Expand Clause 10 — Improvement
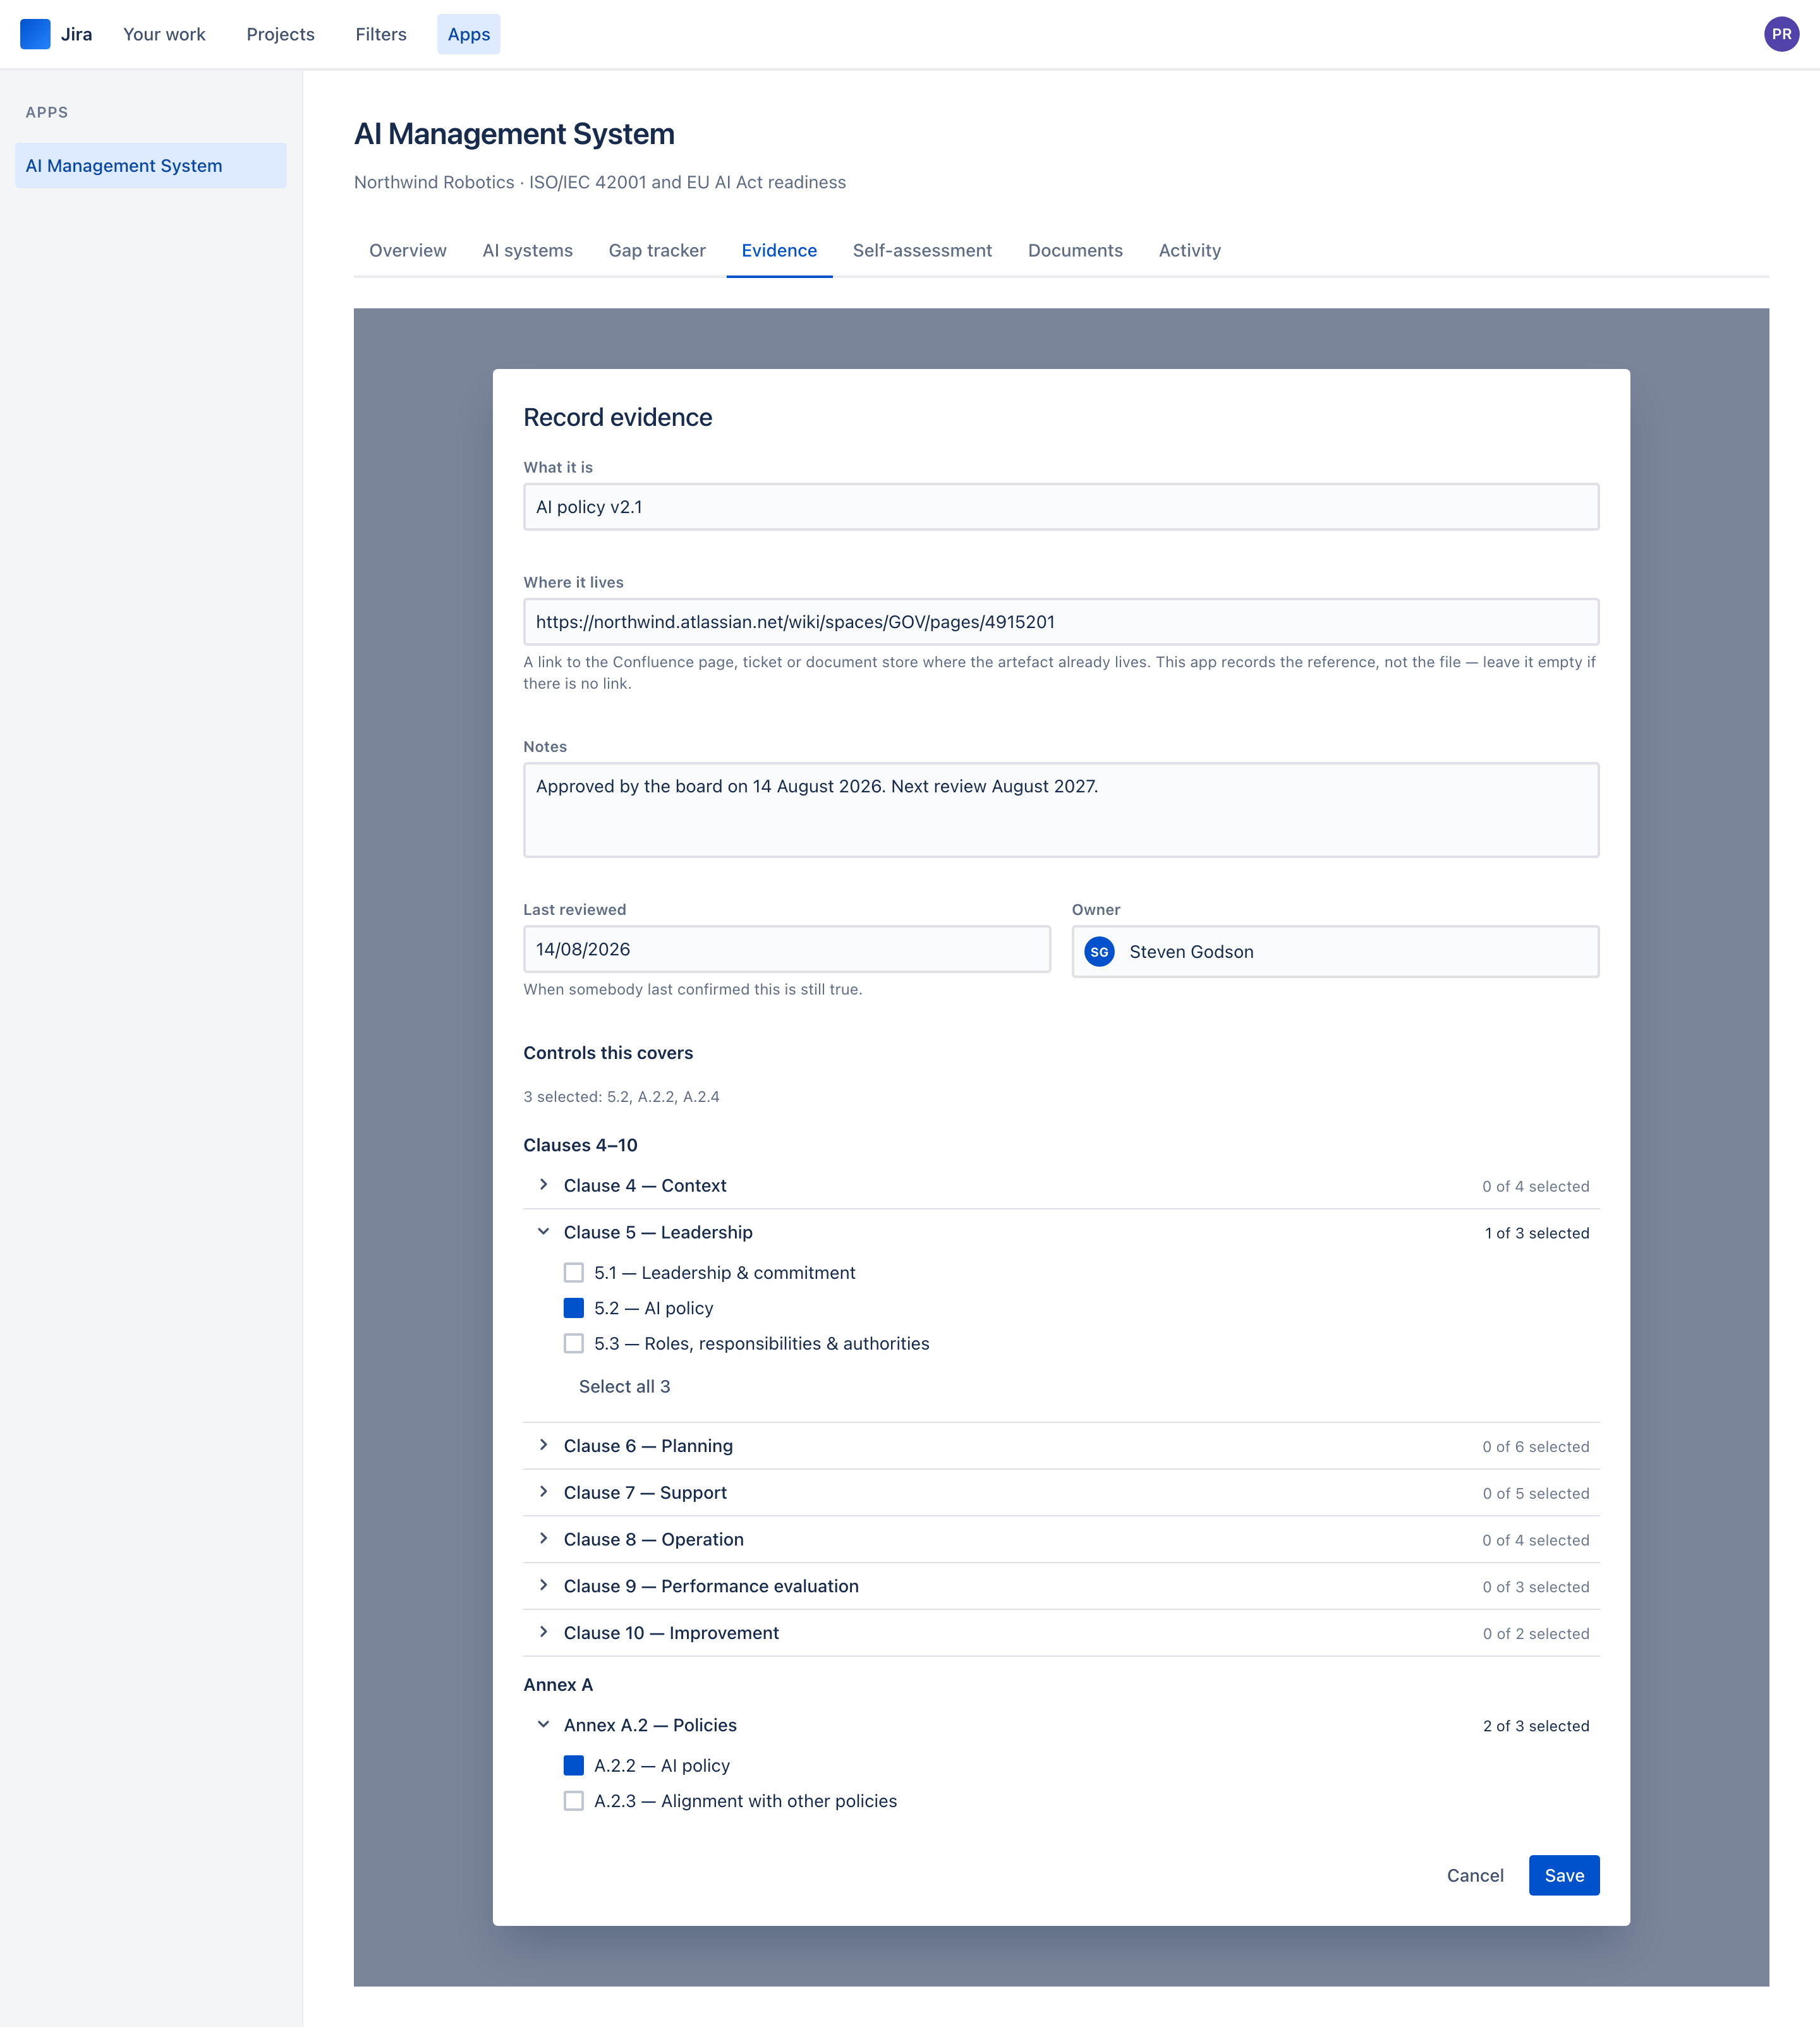The image size is (1820, 2027). pos(1061,1633)
